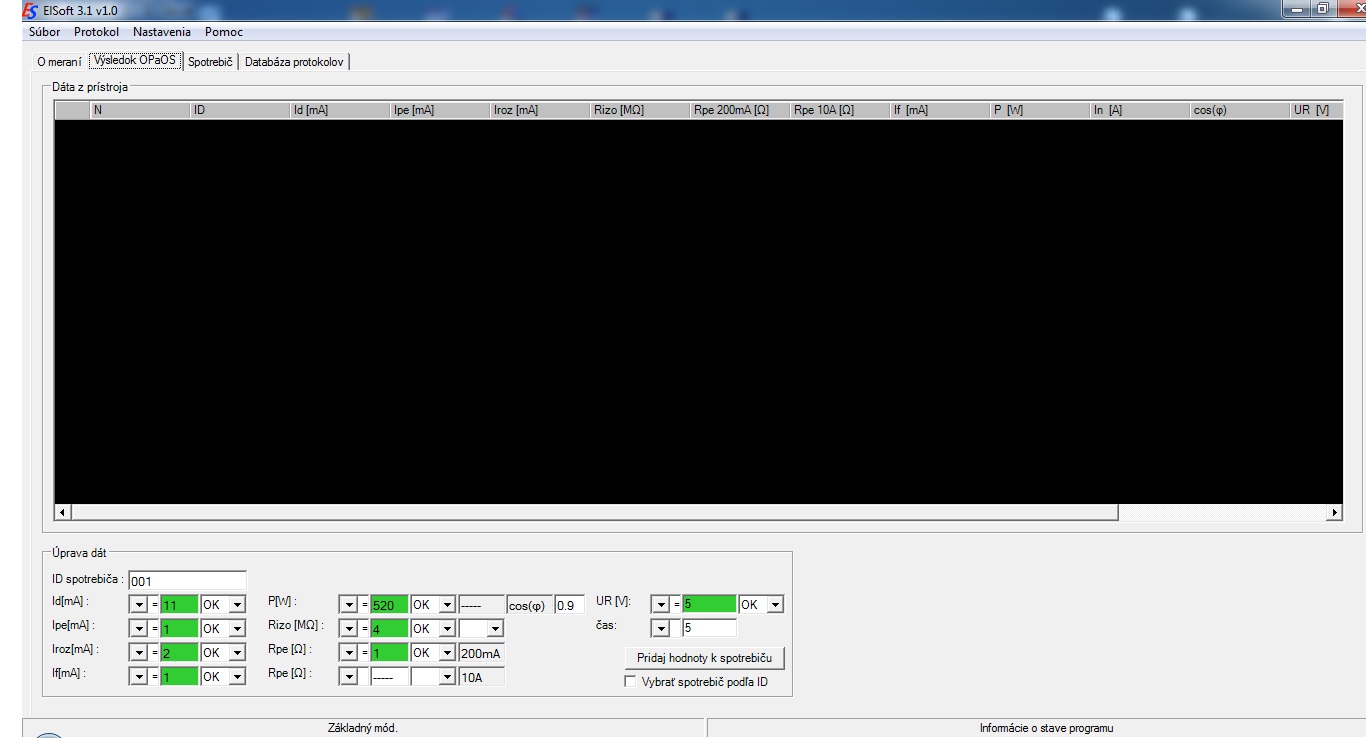
Task: Click the ID column header
Action: (x=240, y=110)
